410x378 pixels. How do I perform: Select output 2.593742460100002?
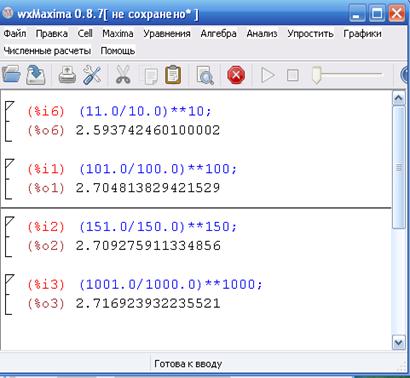click(148, 130)
